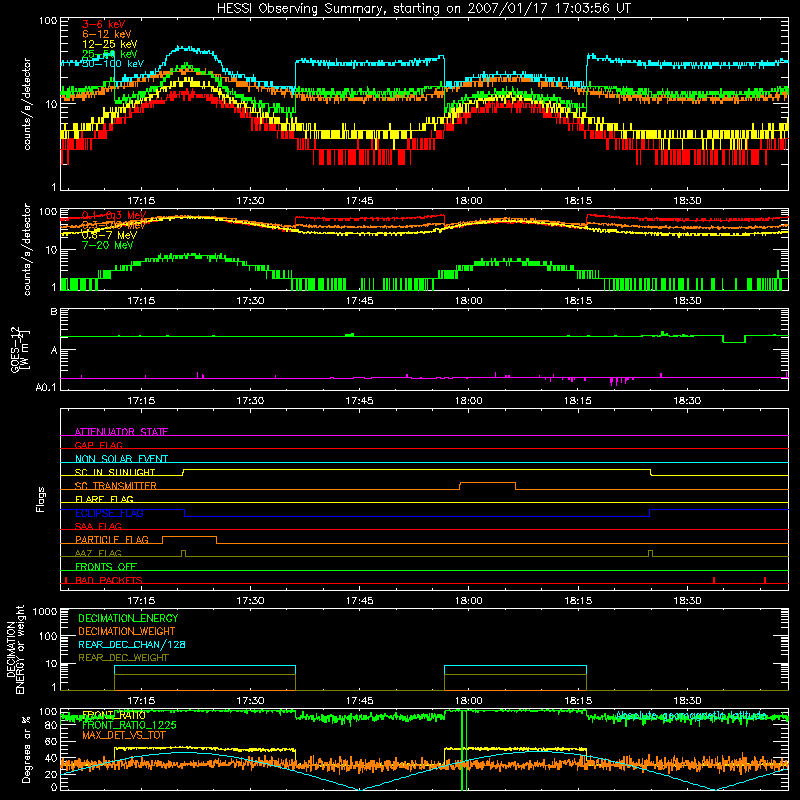Click the 12-25 keV legend entry
The height and width of the screenshot is (800, 800).
pyautogui.click(x=110, y=44)
